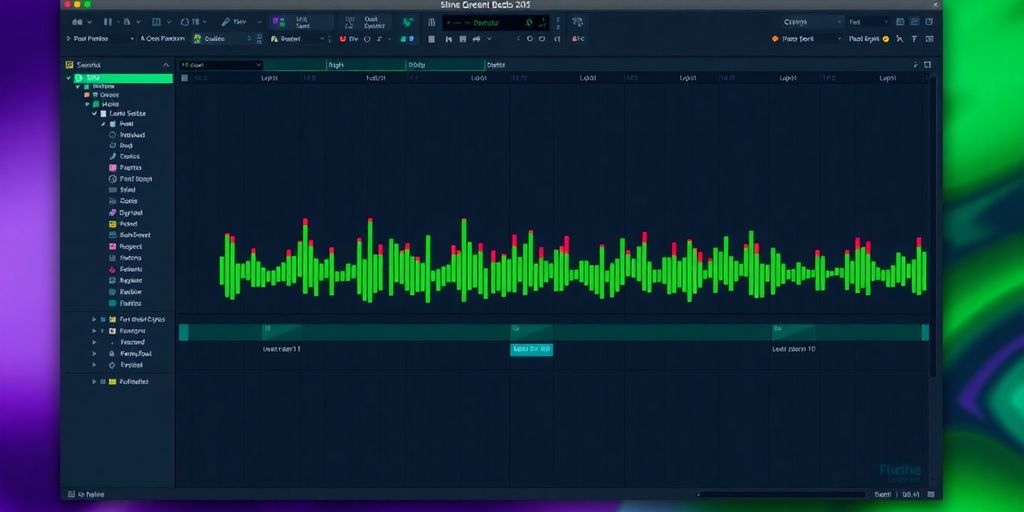Click the orange dot icon in right toolbar

774,39
